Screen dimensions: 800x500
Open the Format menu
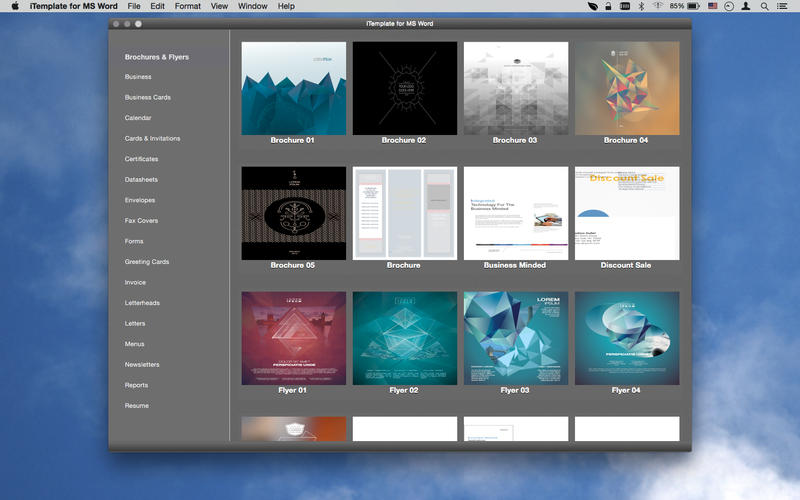188,6
